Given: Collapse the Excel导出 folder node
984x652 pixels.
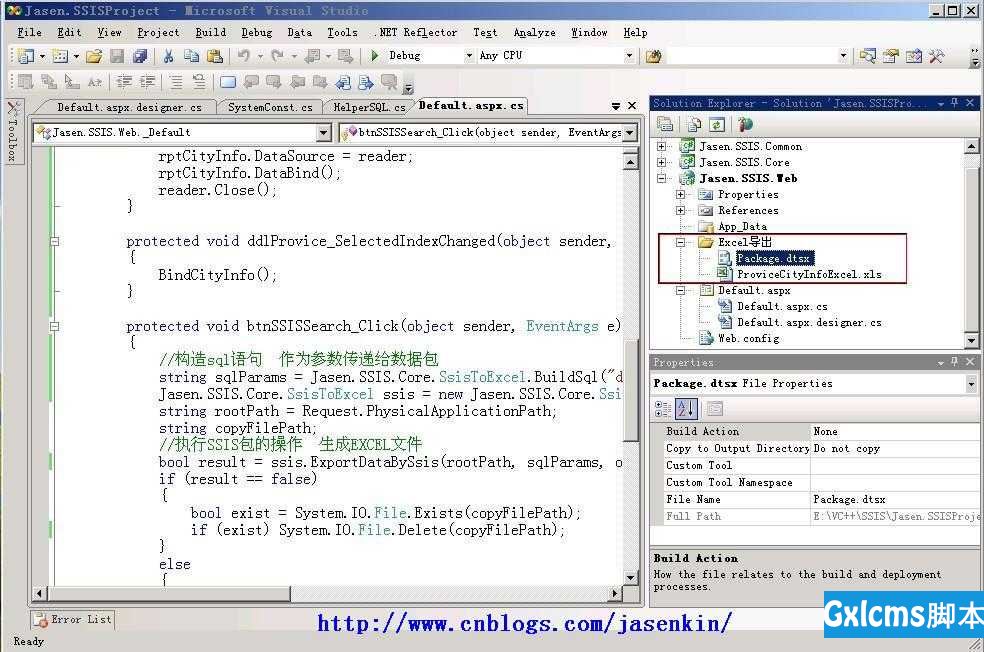Looking at the screenshot, I should pos(681,242).
